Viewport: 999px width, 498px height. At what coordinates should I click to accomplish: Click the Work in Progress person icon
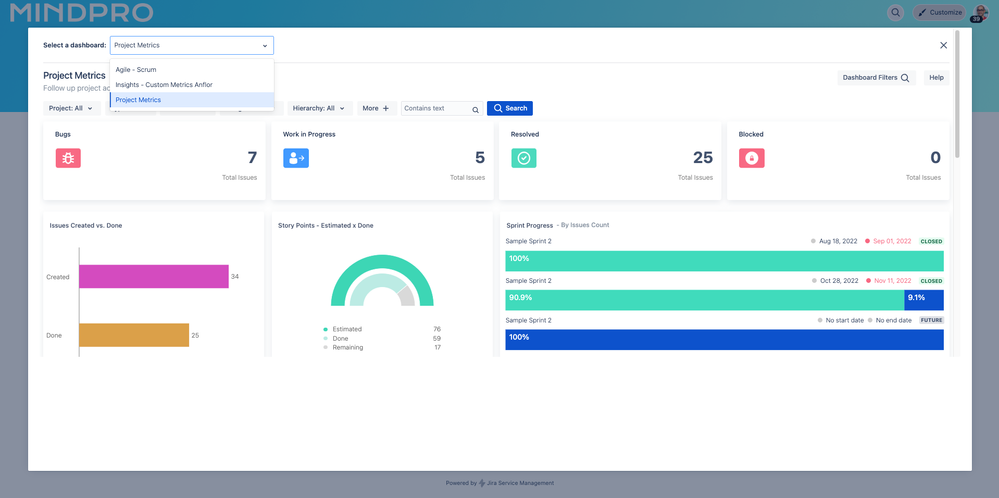[x=296, y=158]
